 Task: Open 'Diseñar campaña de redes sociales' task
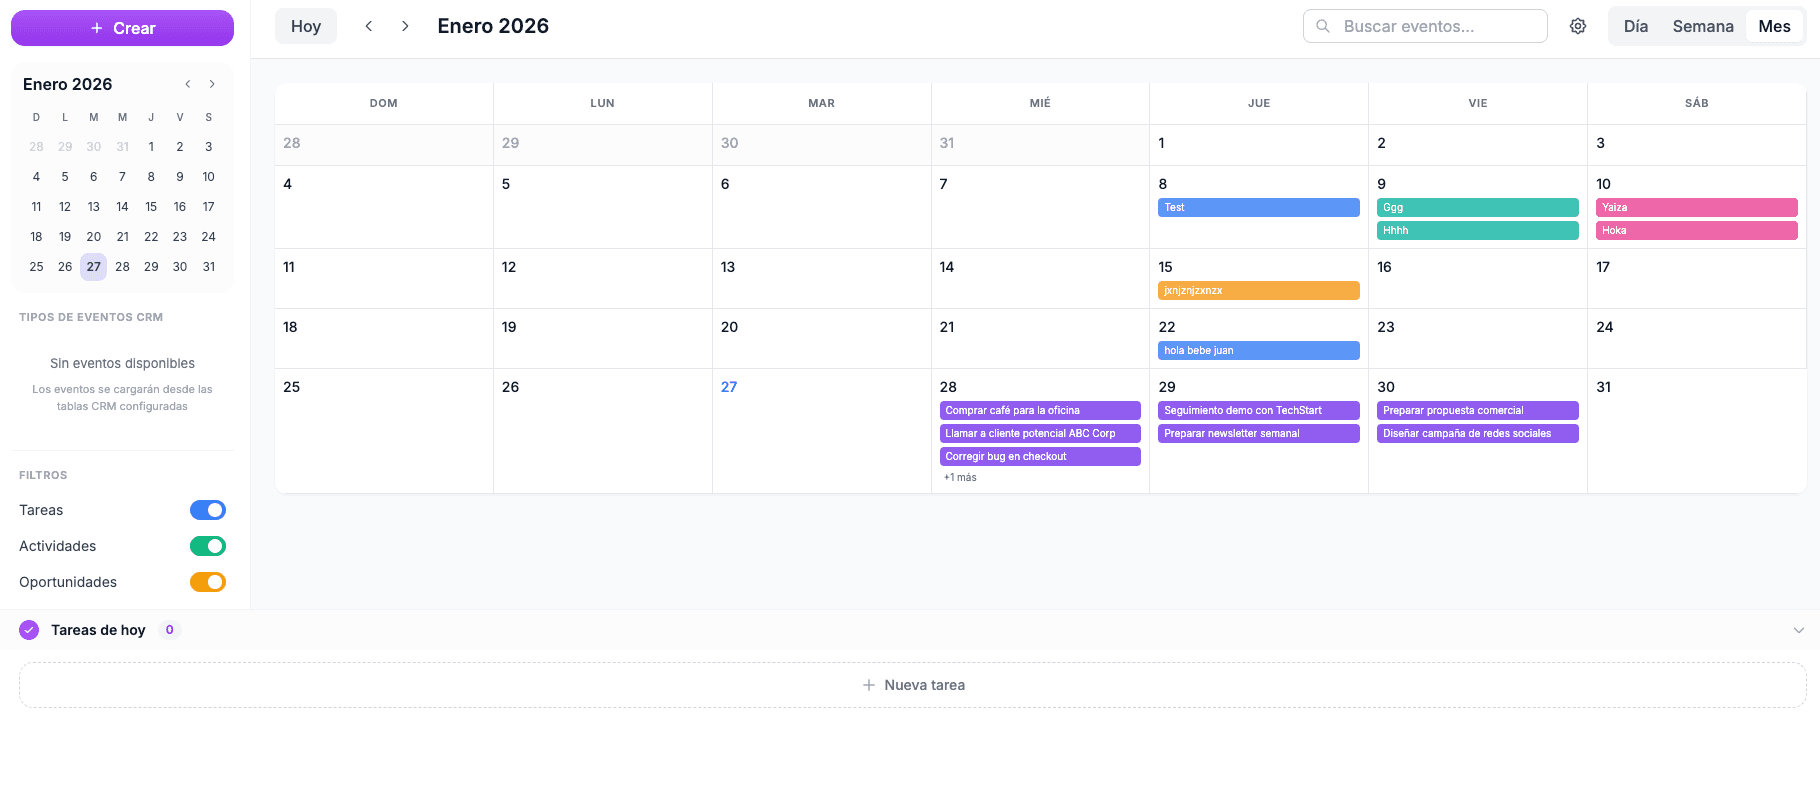pyautogui.click(x=1478, y=434)
